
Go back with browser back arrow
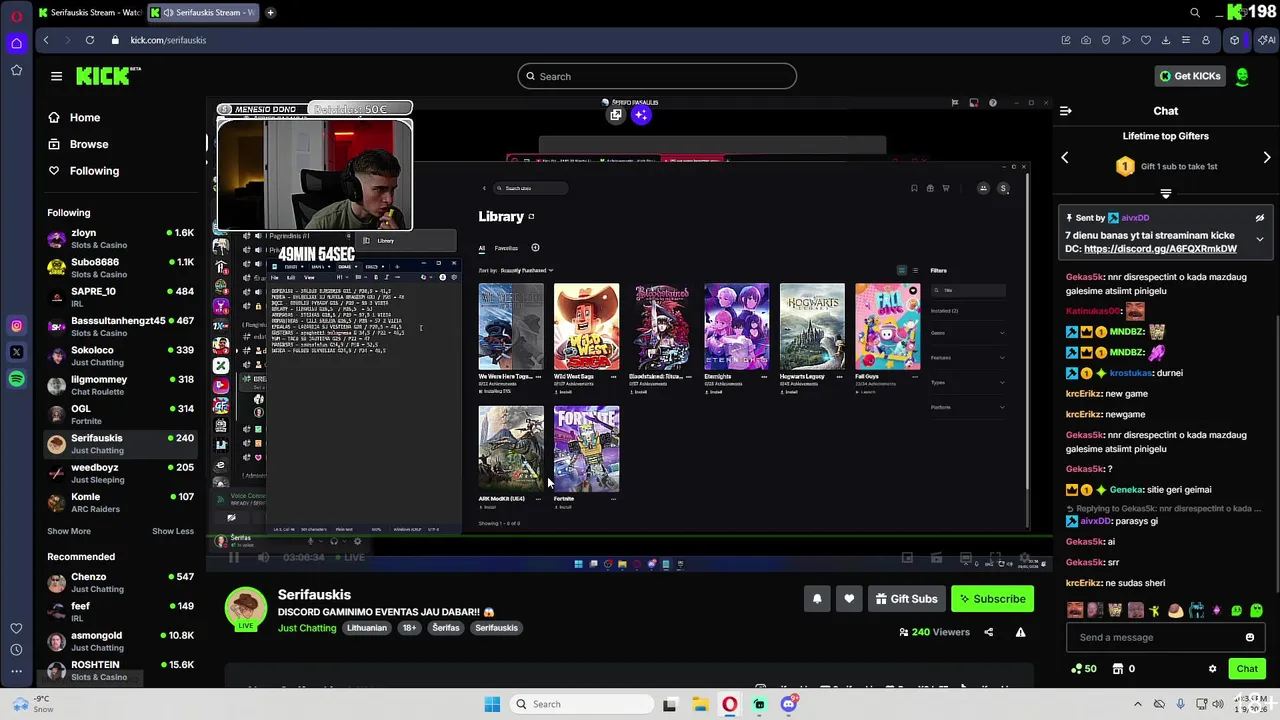point(46,40)
